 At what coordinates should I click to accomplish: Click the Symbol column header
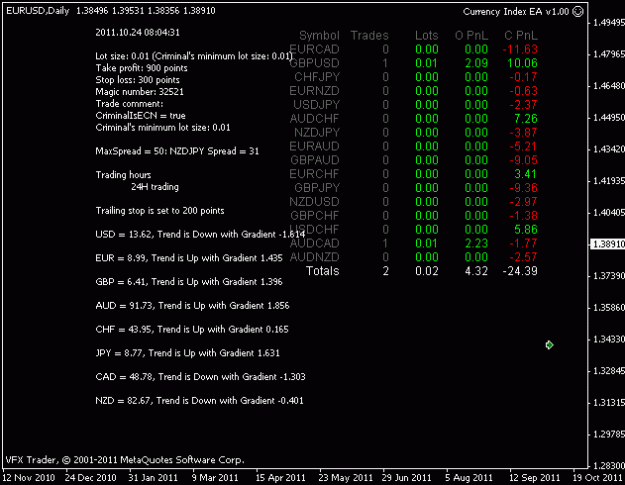pos(319,35)
